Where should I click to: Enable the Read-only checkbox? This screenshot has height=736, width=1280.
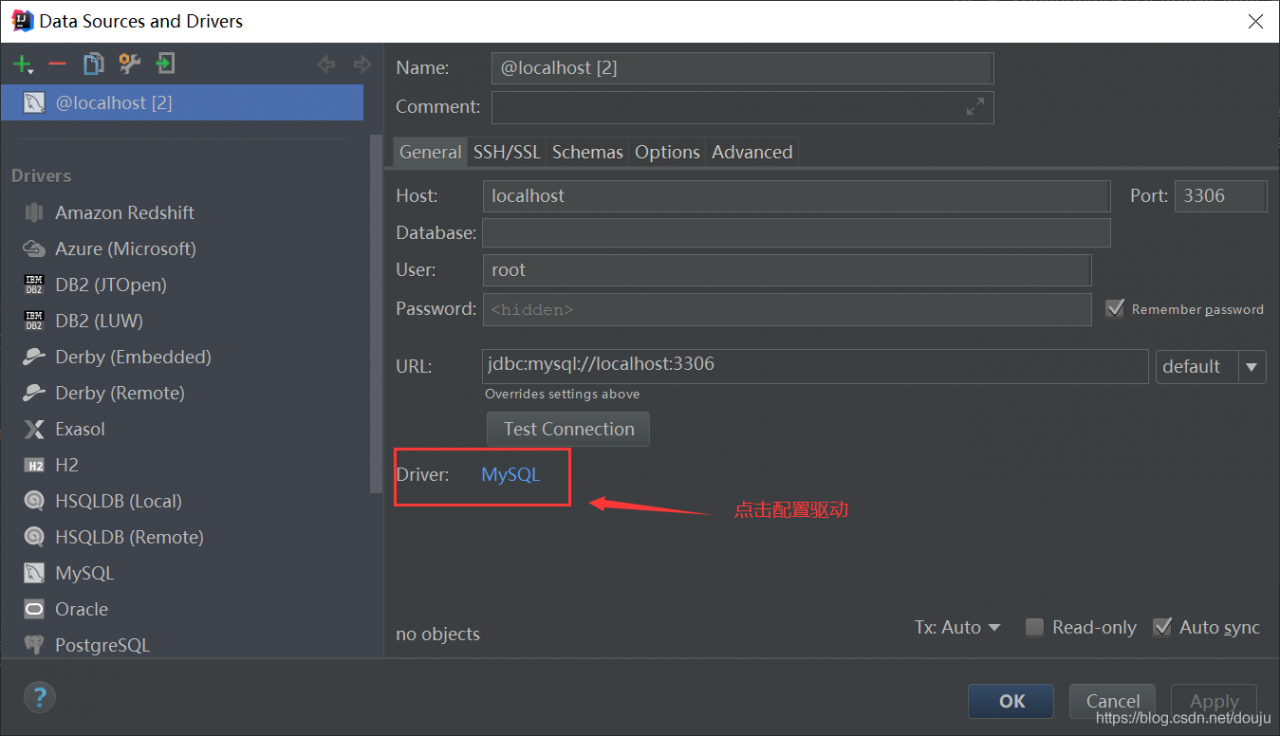(1035, 627)
